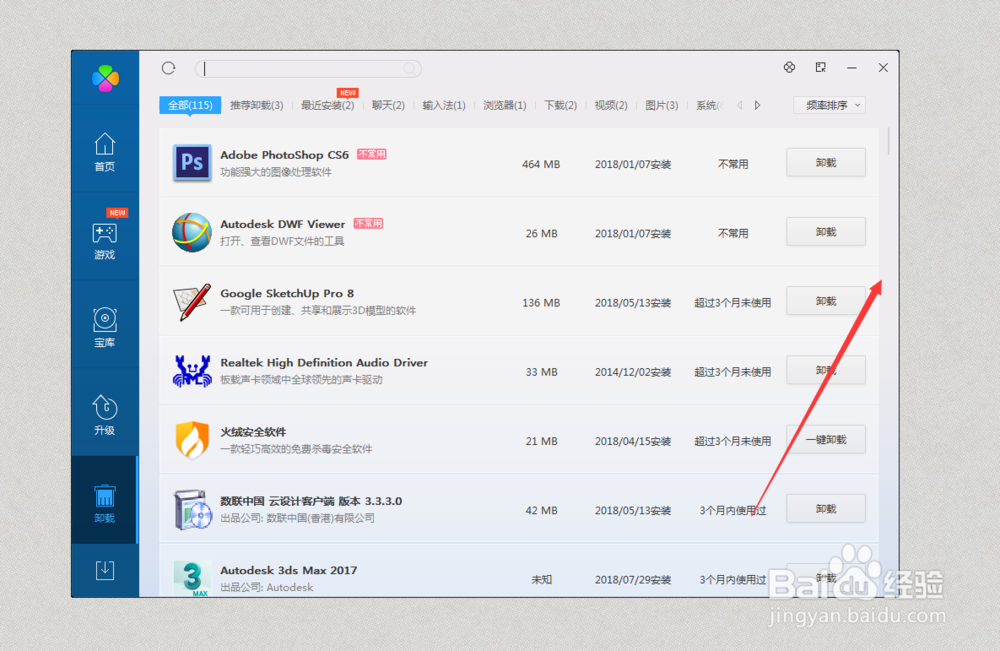Minimize the software manager window

[x=851, y=68]
